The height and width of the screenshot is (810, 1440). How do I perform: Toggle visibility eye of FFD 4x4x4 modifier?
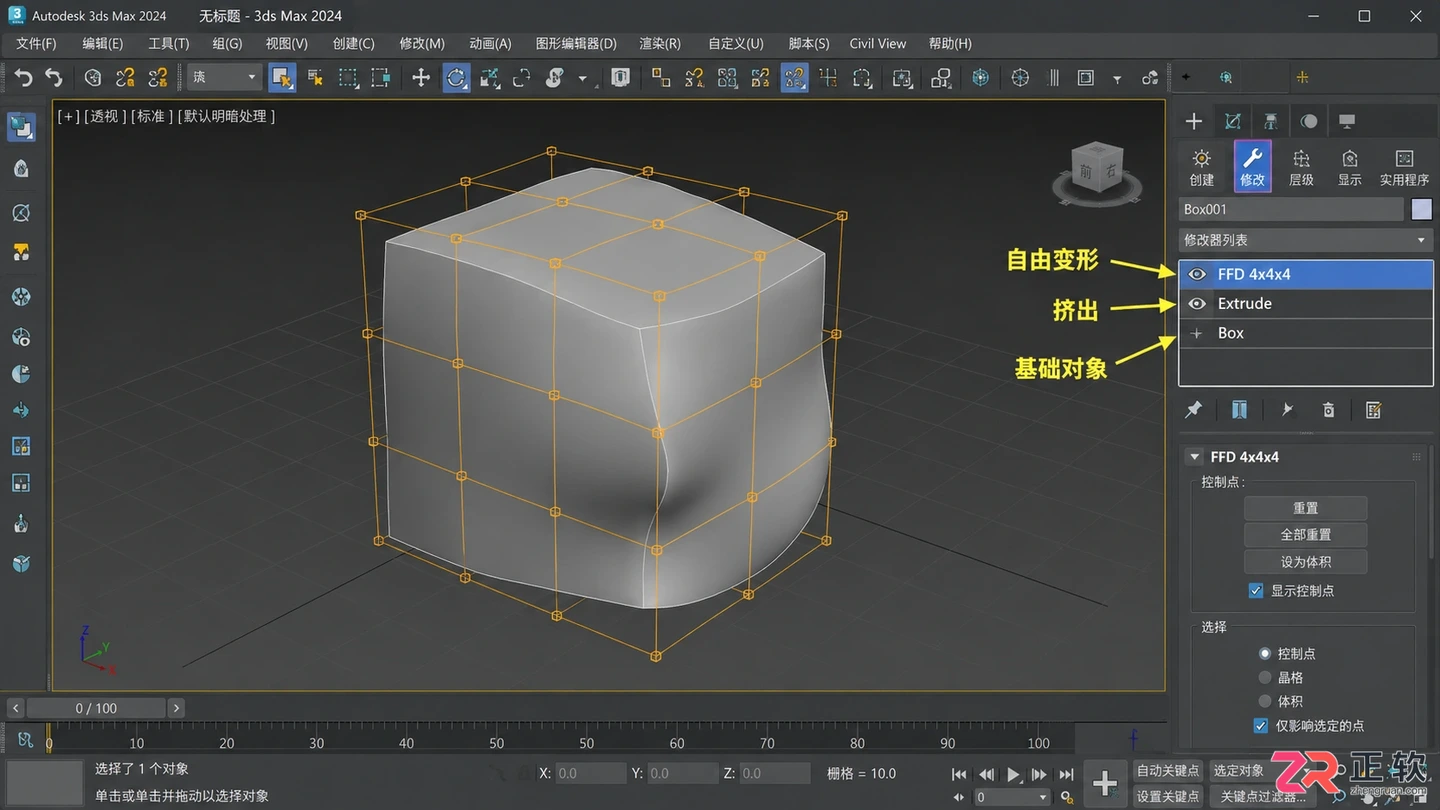pyautogui.click(x=1197, y=274)
